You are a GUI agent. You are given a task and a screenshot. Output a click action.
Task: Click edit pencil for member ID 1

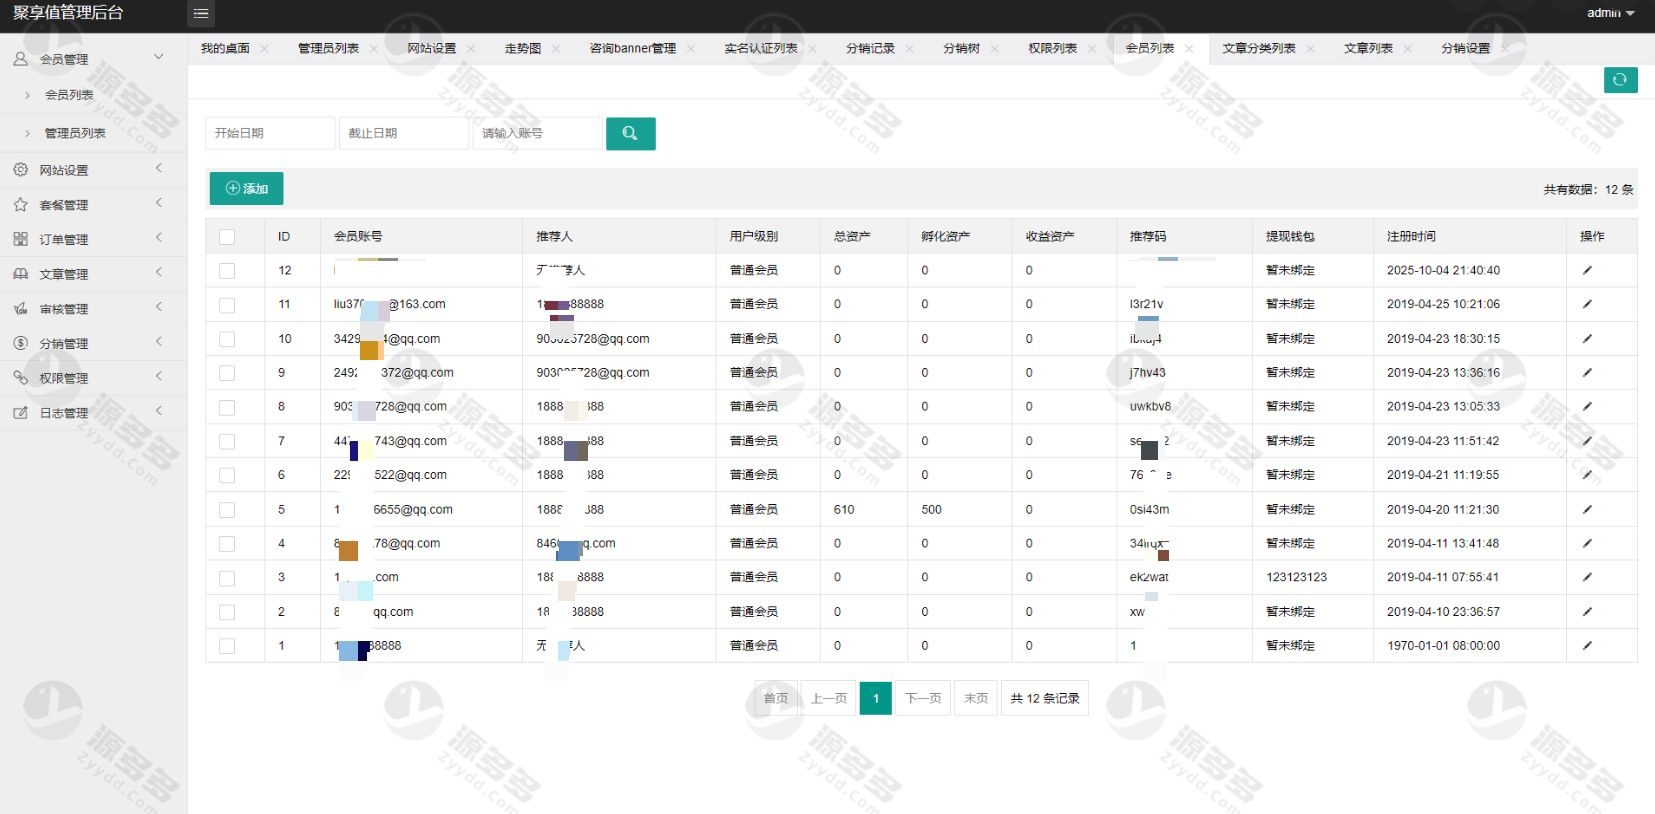1587,646
